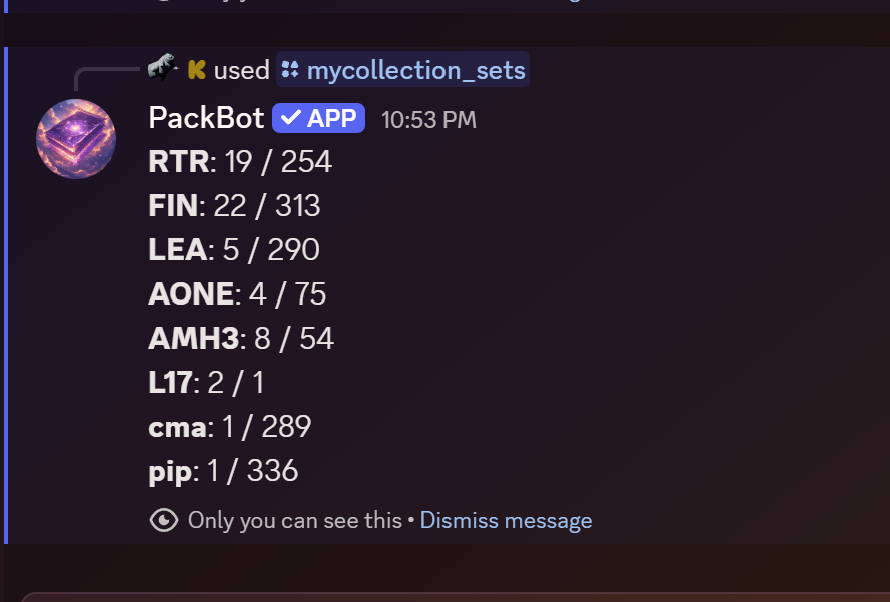
Task: Click the eye icon beside 'Only you can see this'
Action: coord(163,520)
